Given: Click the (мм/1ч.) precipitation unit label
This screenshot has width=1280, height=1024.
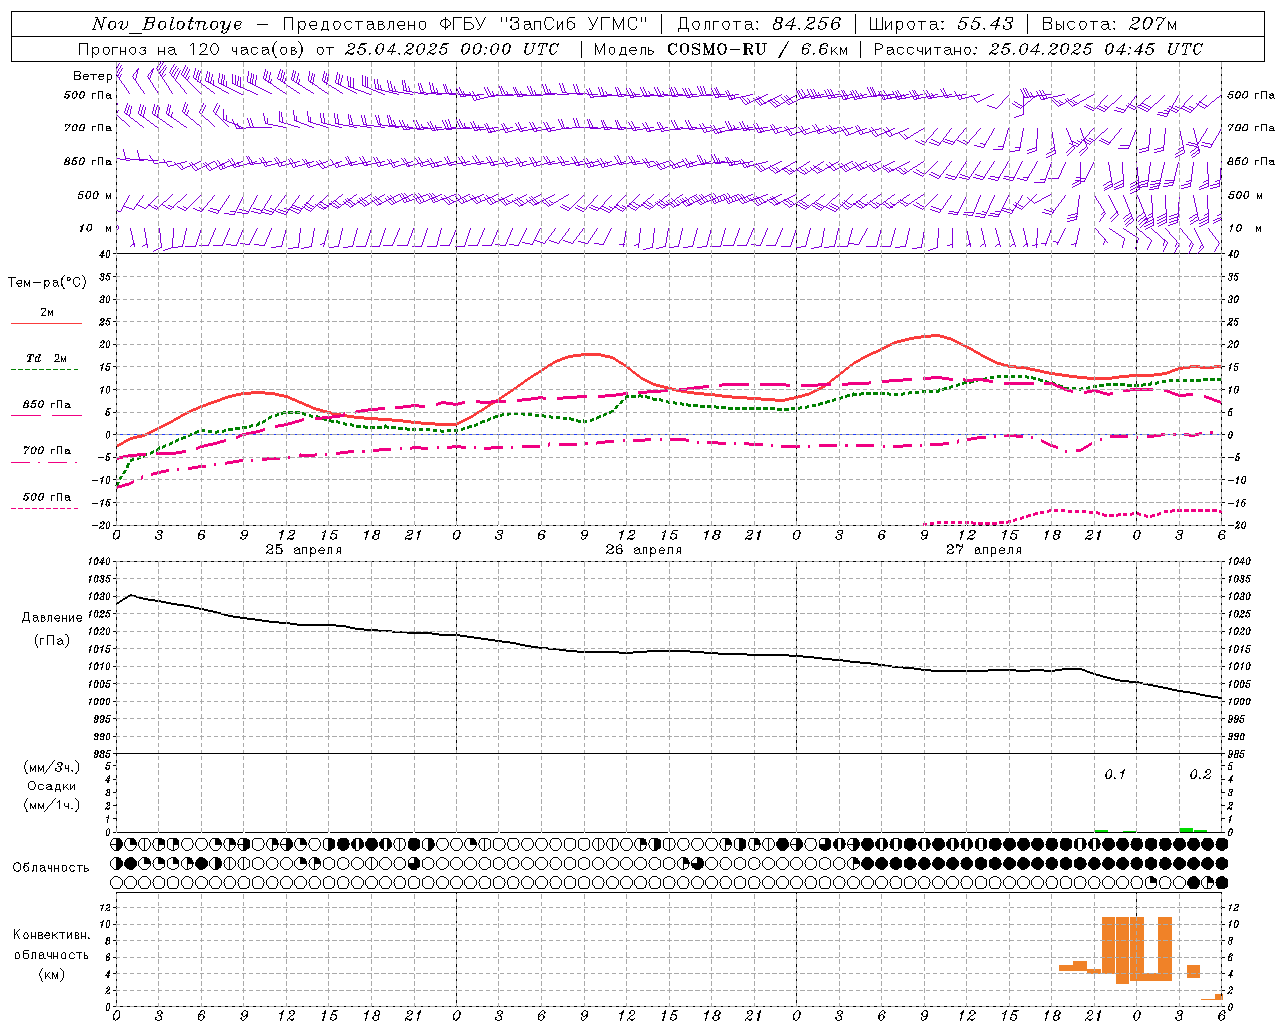Looking at the screenshot, I should pyautogui.click(x=52, y=805).
